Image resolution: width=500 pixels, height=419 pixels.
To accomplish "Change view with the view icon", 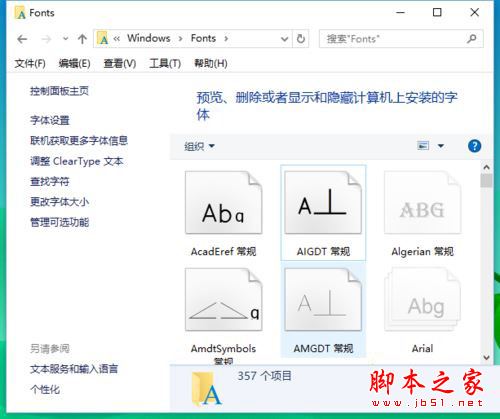I will (423, 146).
